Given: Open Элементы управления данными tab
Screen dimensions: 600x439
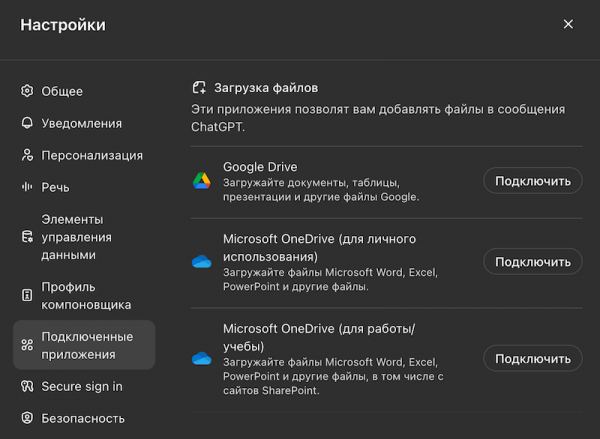Looking at the screenshot, I should point(84,237).
